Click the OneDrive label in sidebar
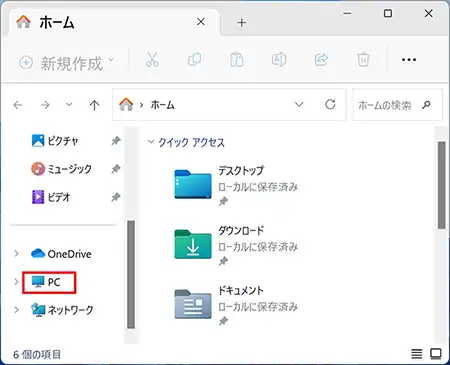Image resolution: width=450 pixels, height=365 pixels. [x=69, y=254]
